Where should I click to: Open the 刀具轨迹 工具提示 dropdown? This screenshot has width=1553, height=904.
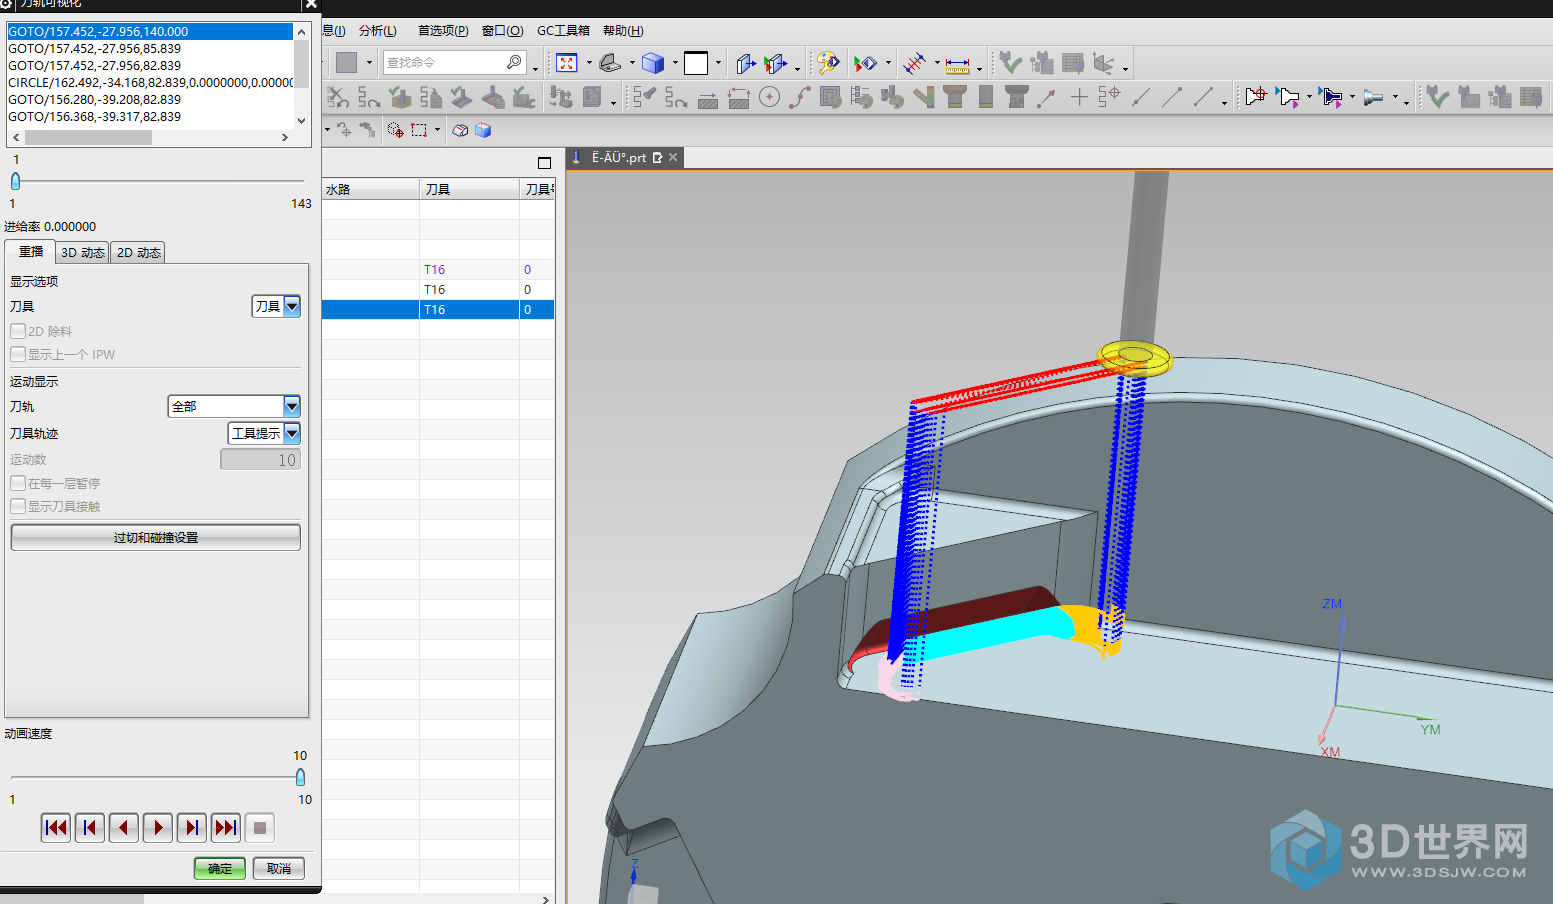264,433
